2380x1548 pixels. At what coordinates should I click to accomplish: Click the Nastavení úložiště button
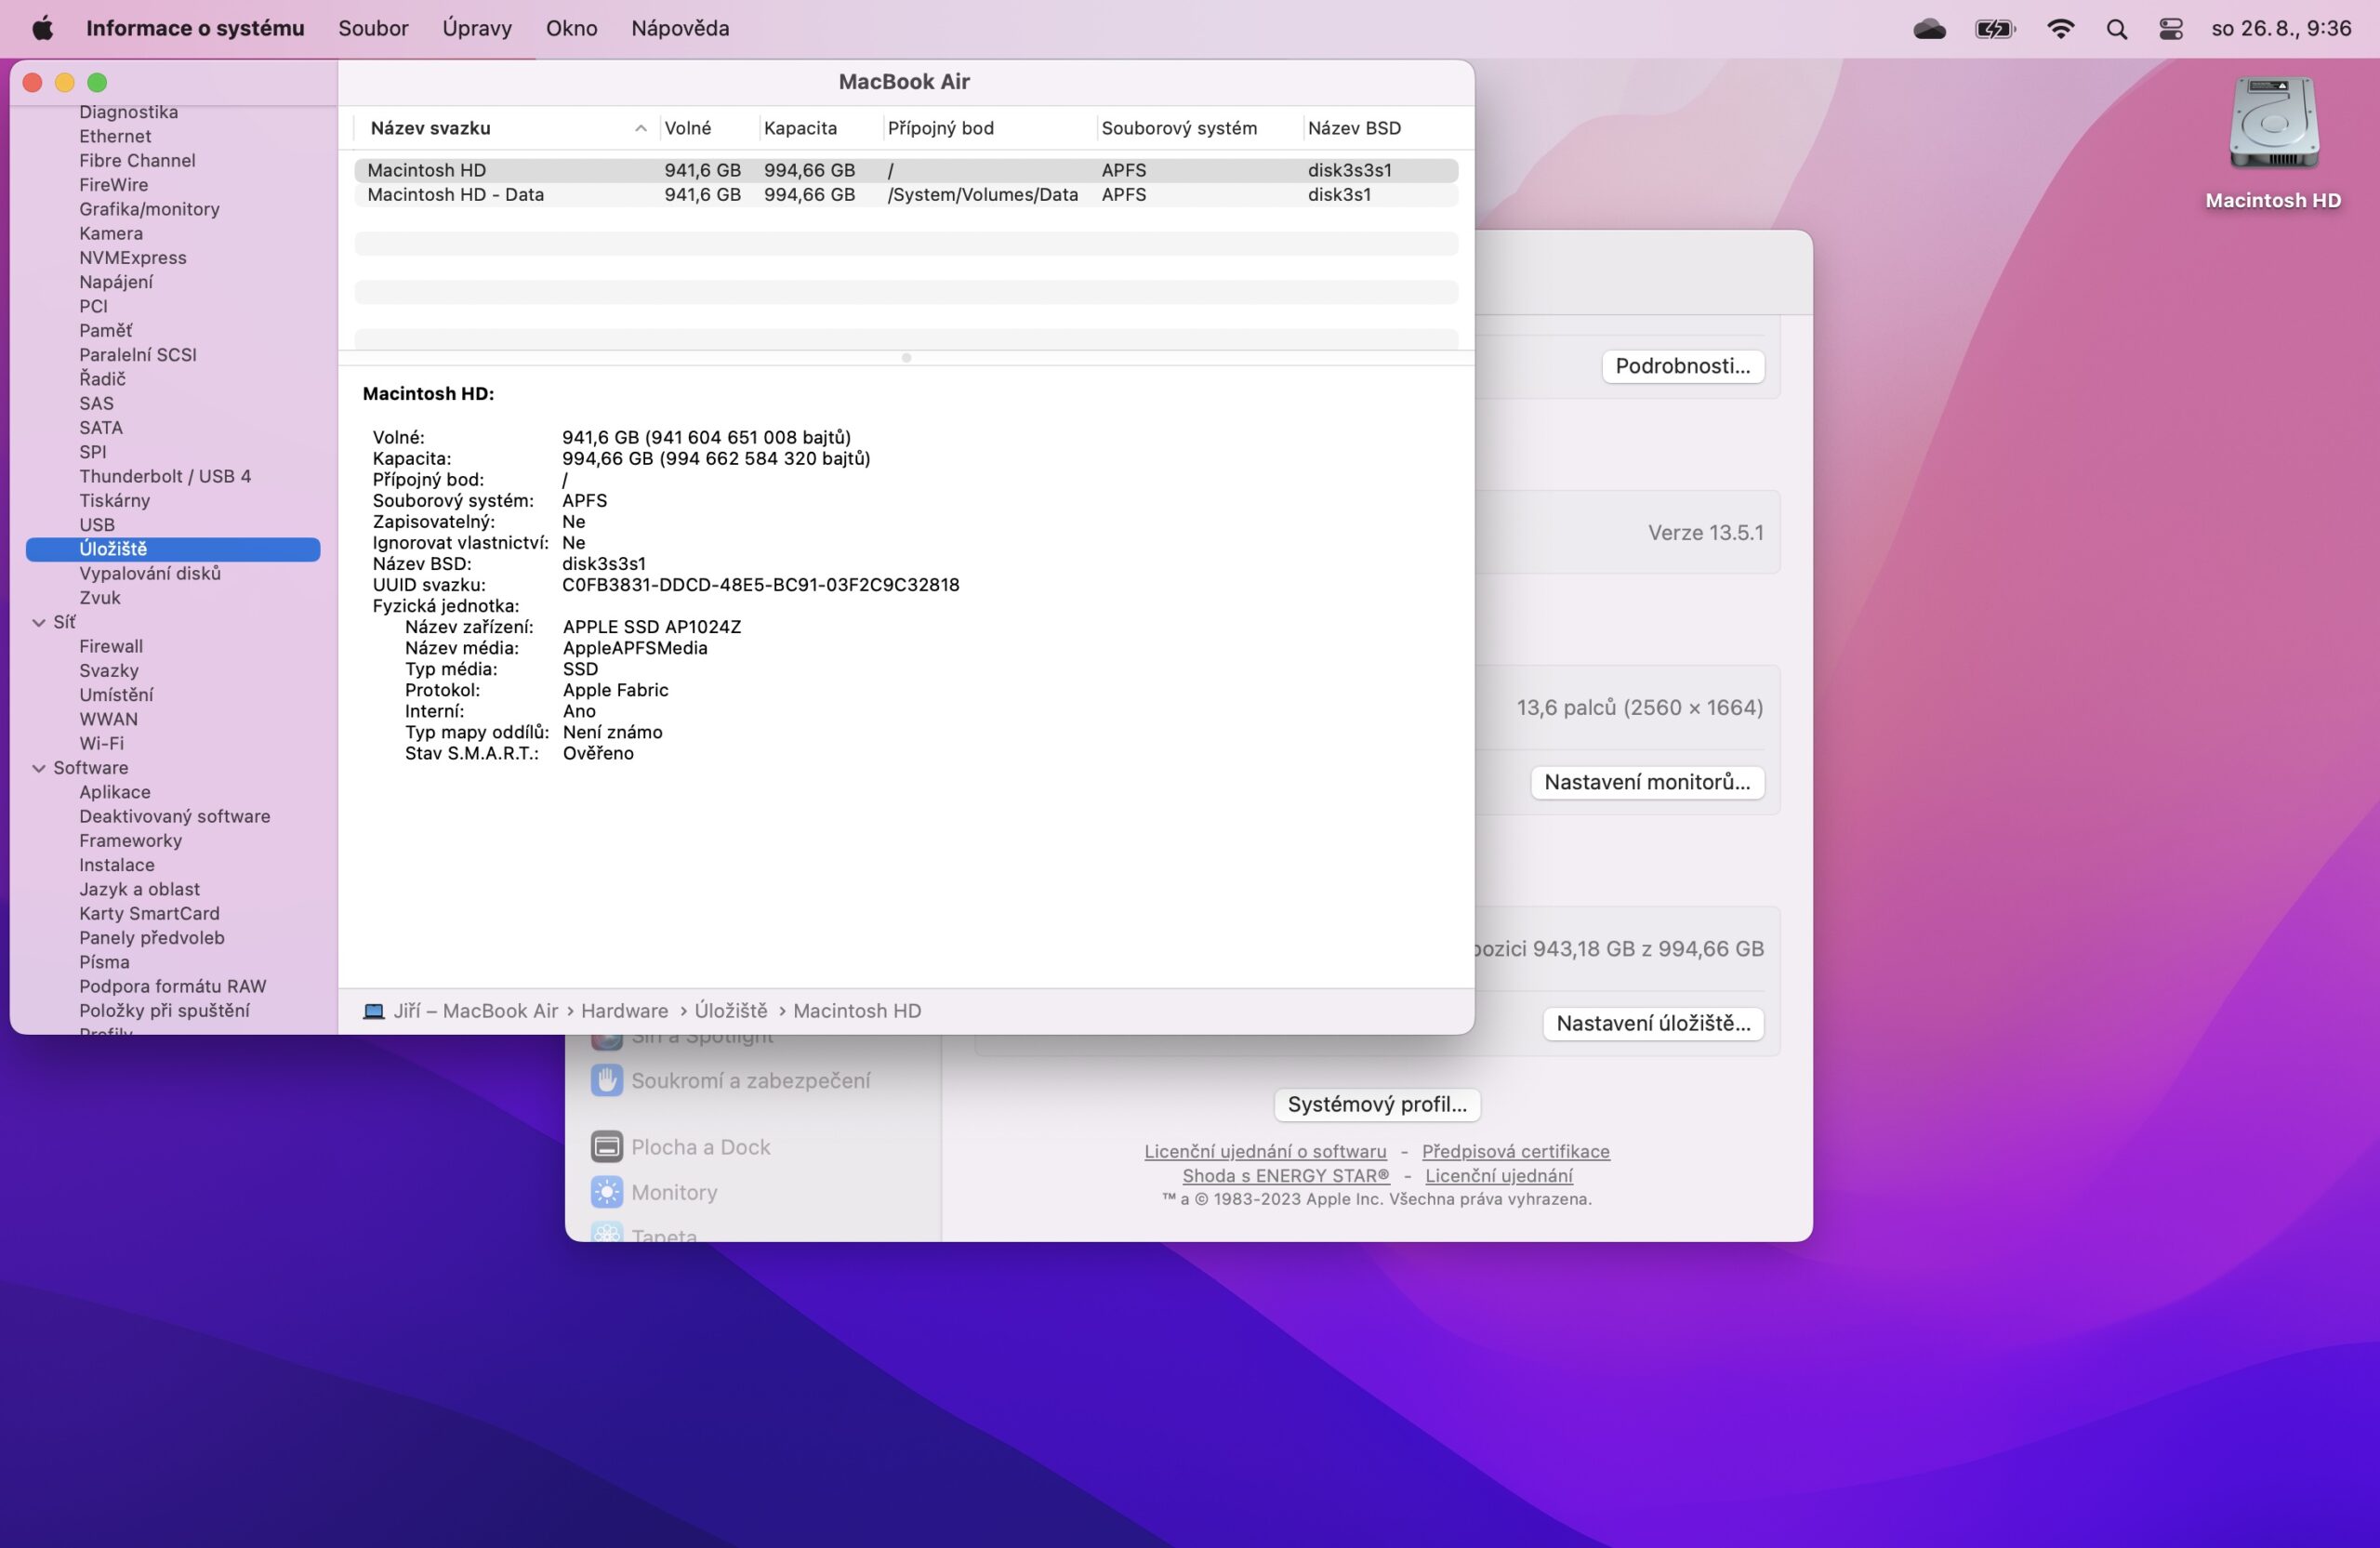click(1652, 1023)
